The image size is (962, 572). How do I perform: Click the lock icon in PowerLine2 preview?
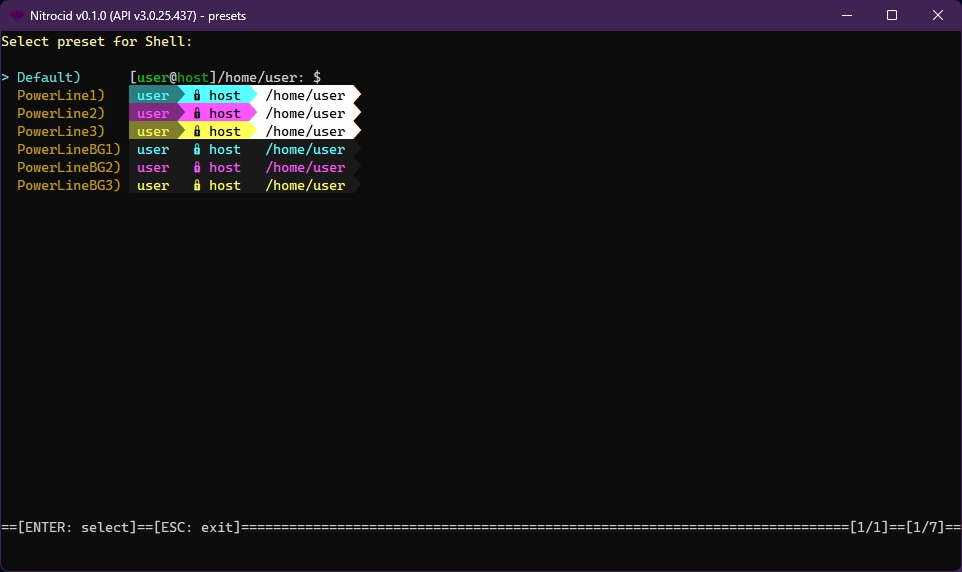(197, 114)
